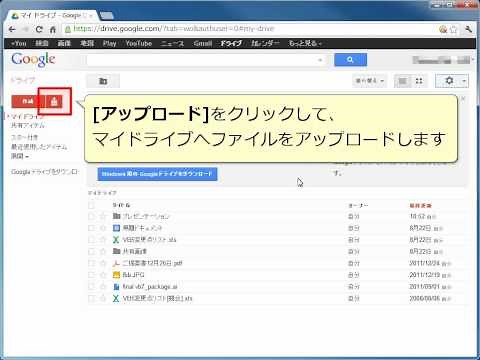Bookmark page with the star in address bar
Image resolution: width=480 pixels, height=360 pixels.
coord(453,29)
